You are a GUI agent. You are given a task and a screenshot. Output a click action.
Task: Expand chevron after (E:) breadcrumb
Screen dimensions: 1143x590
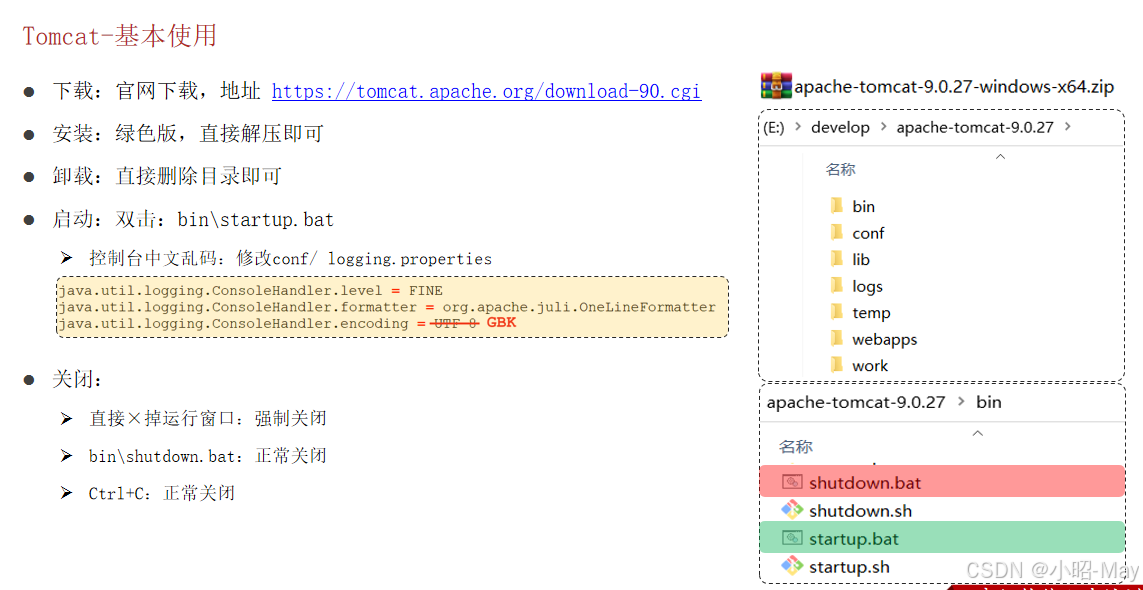[797, 128]
